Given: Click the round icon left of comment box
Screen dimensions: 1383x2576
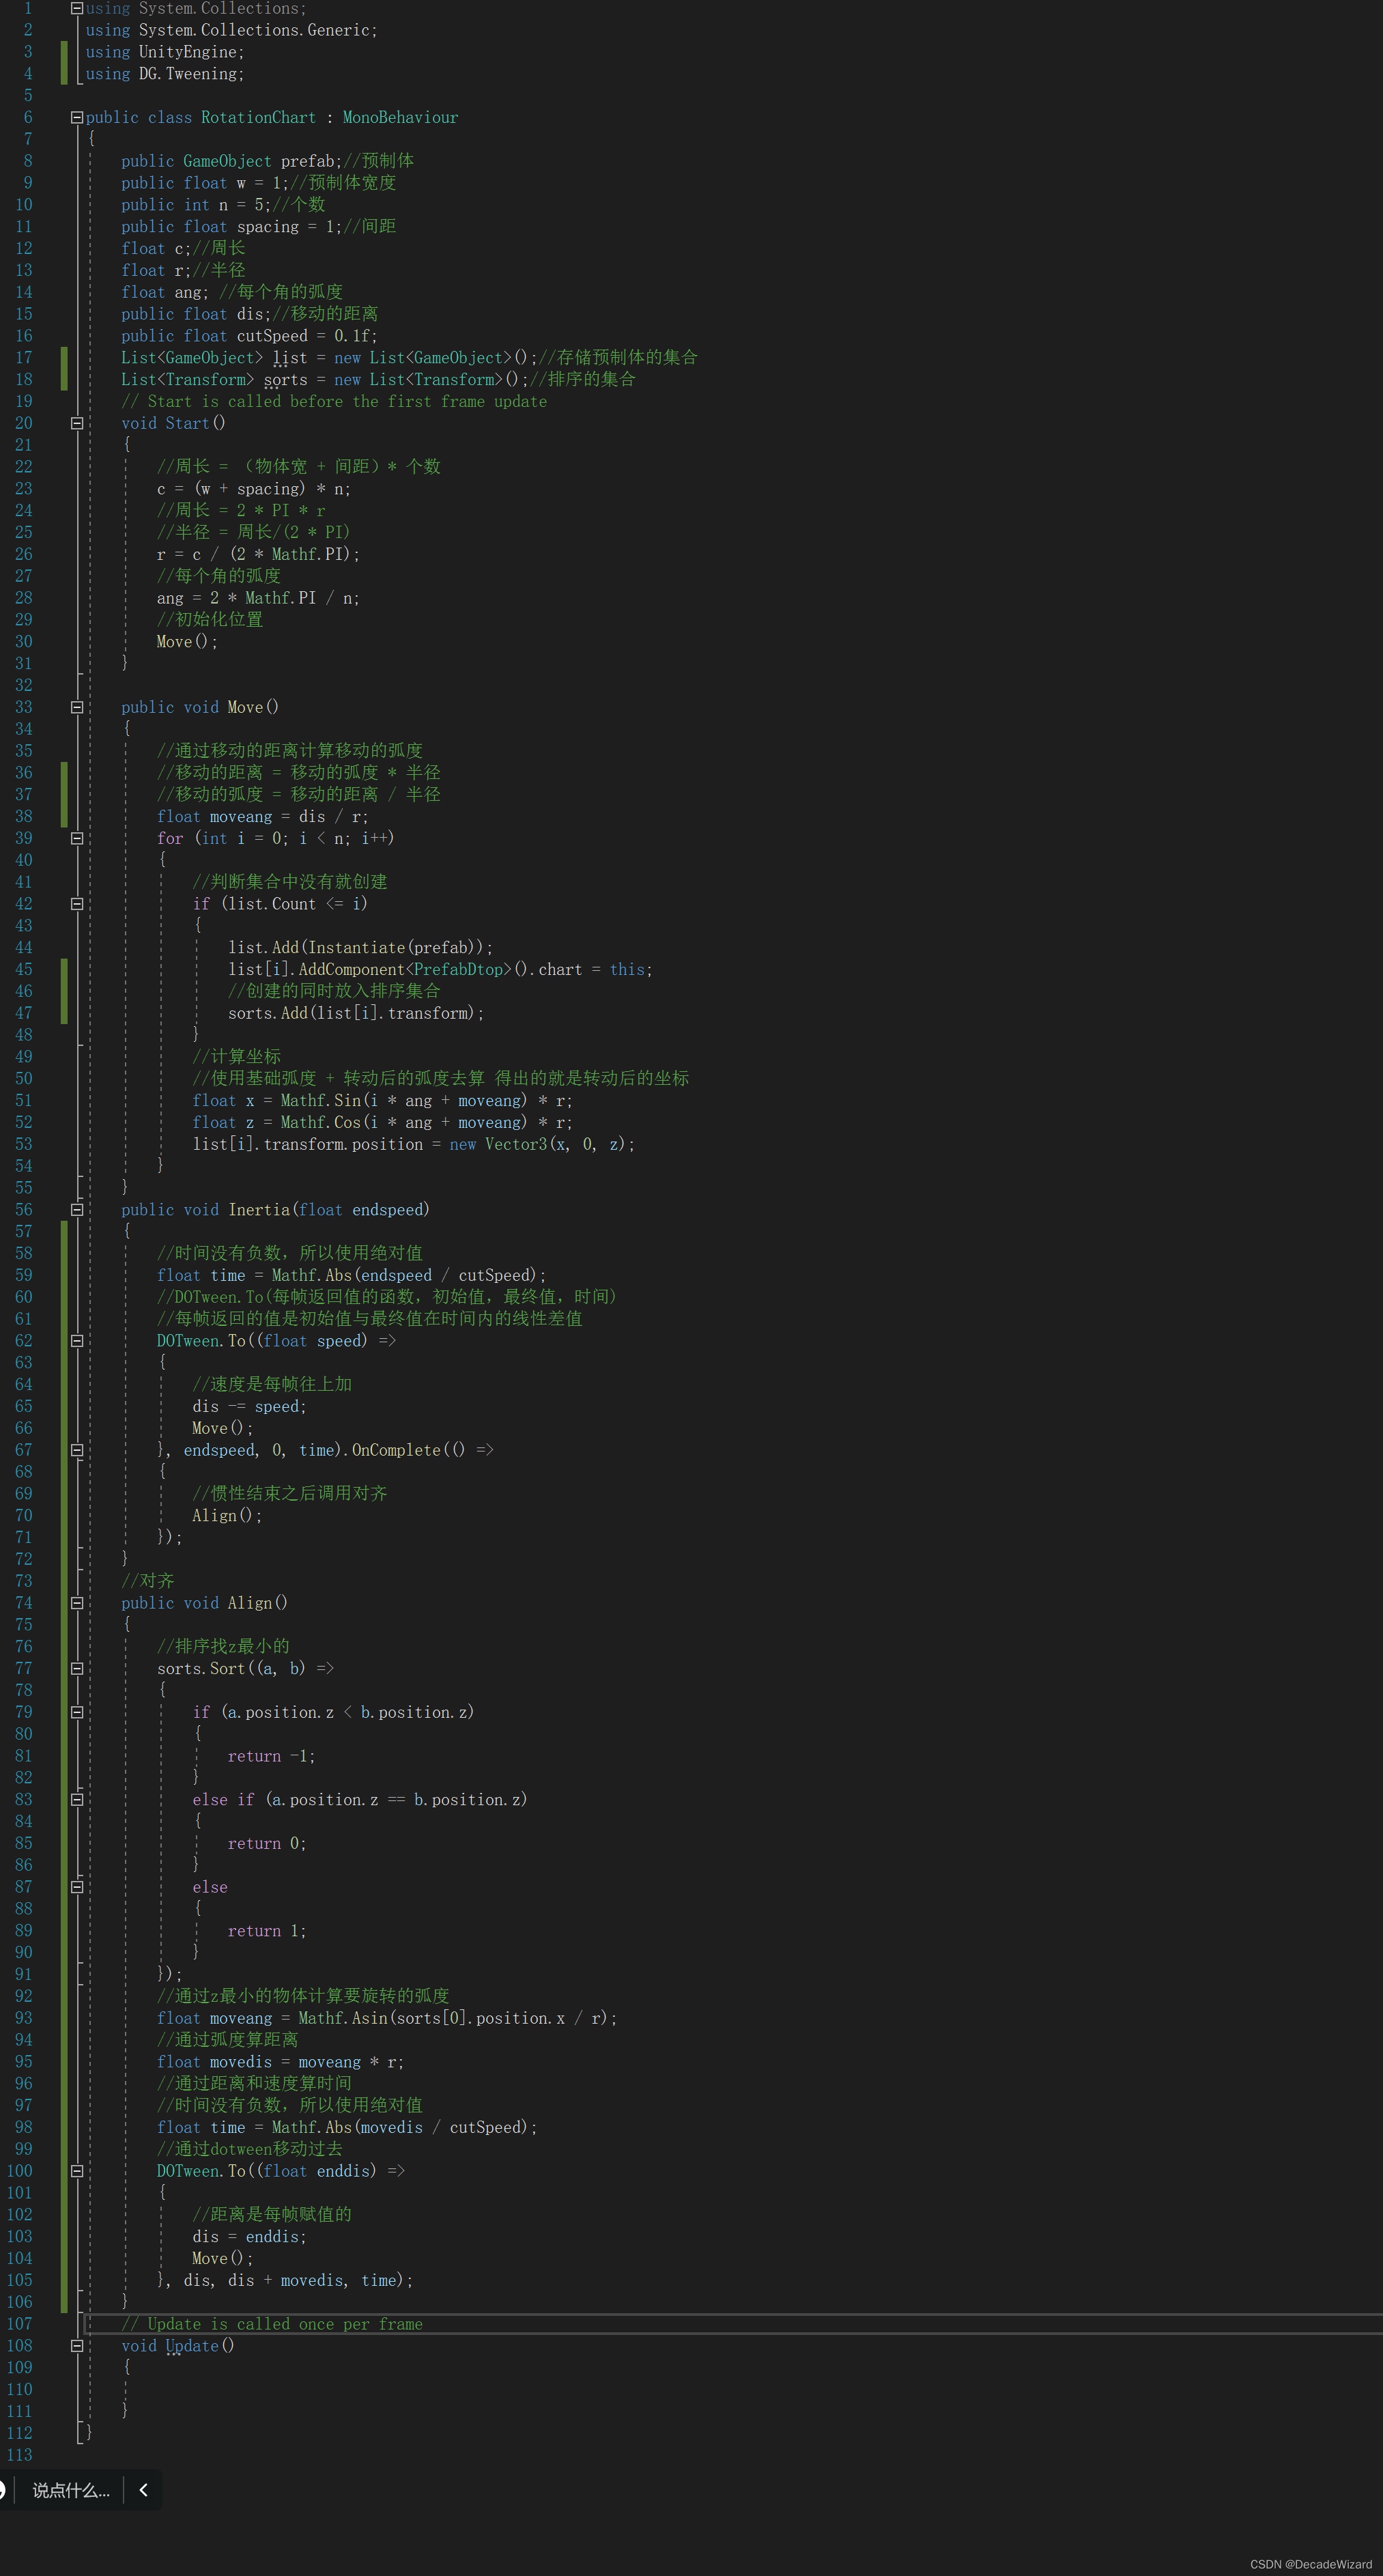Looking at the screenshot, I should [x=3, y=2490].
